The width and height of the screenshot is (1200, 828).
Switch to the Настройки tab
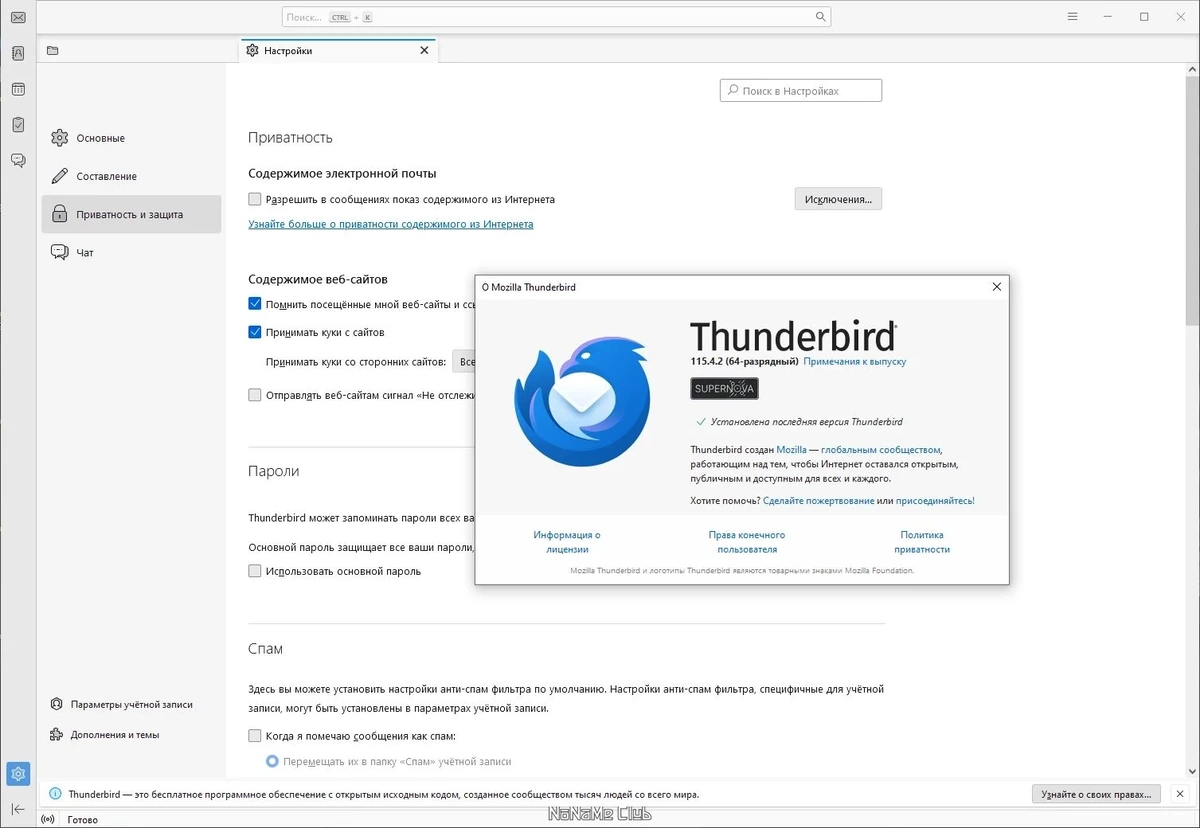338,50
